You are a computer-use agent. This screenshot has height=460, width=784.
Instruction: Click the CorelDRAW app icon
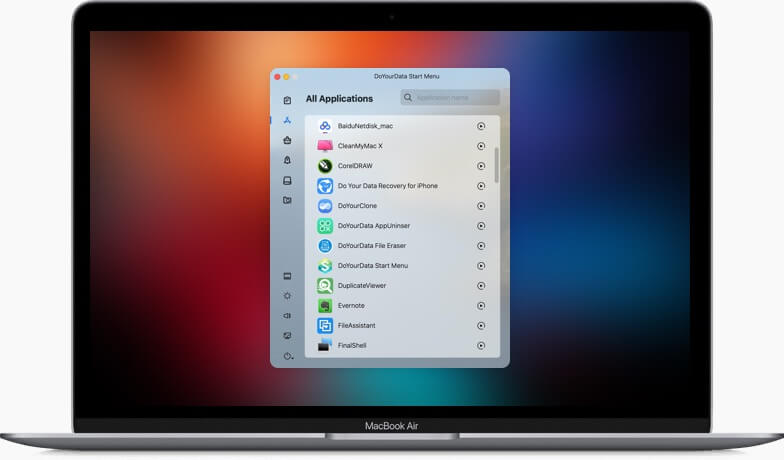(325, 166)
